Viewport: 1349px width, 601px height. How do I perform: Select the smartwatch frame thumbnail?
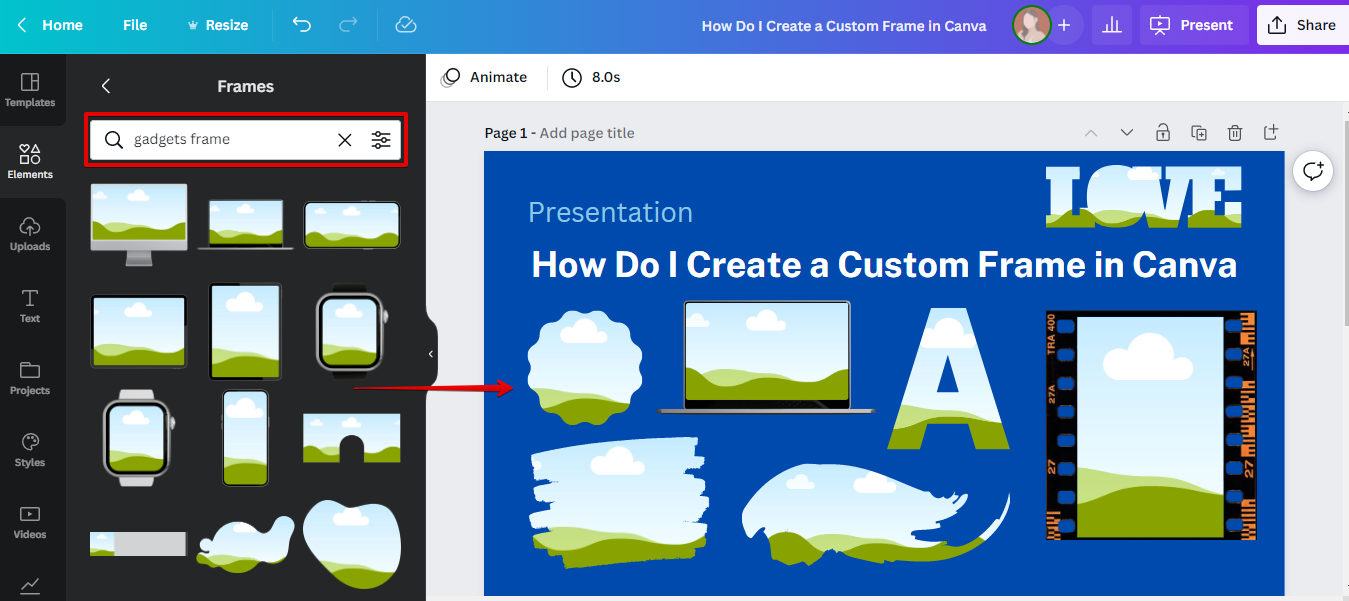click(351, 331)
